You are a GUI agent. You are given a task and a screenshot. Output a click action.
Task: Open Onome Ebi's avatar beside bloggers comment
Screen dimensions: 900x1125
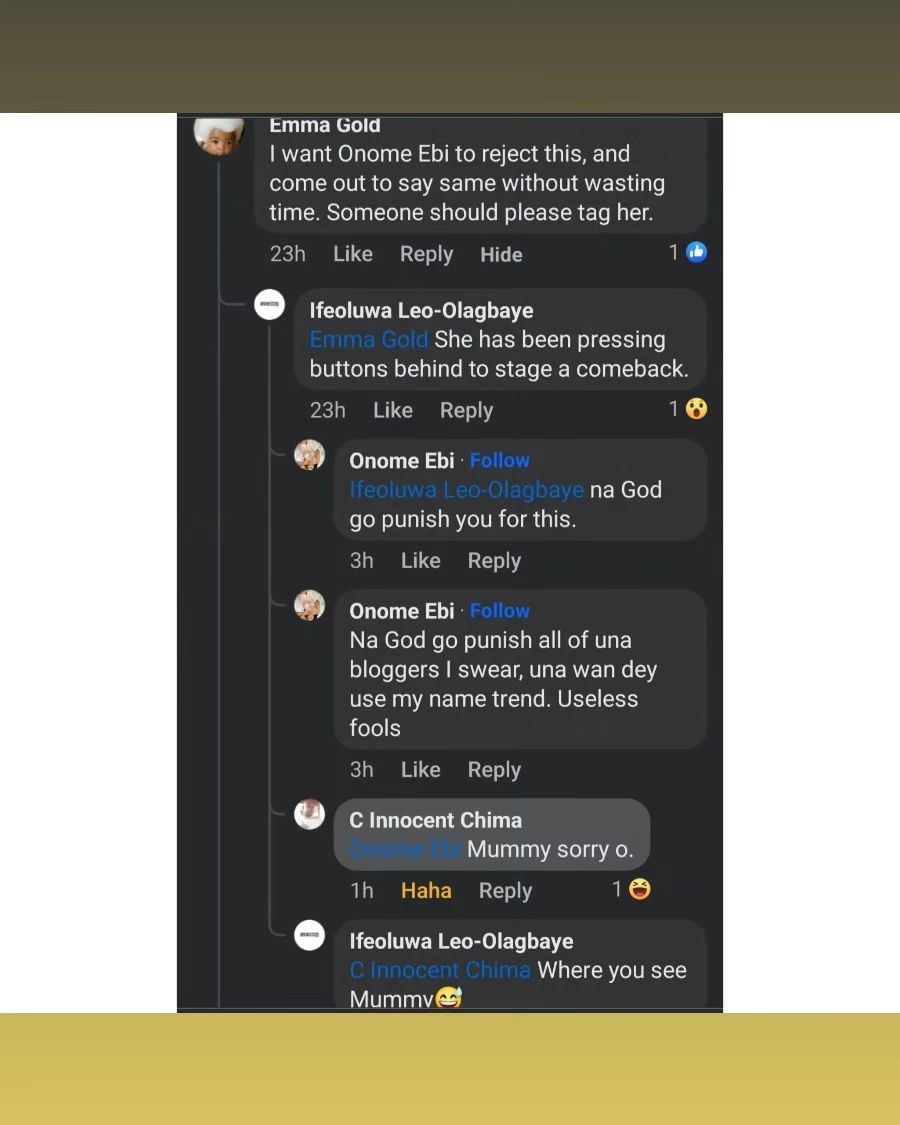pos(309,605)
